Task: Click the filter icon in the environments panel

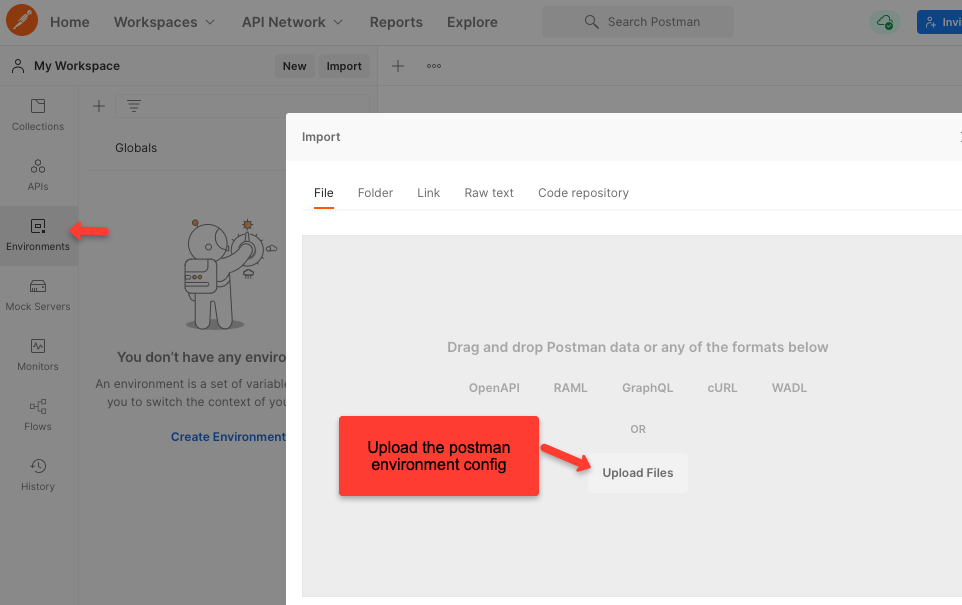Action: pos(134,106)
